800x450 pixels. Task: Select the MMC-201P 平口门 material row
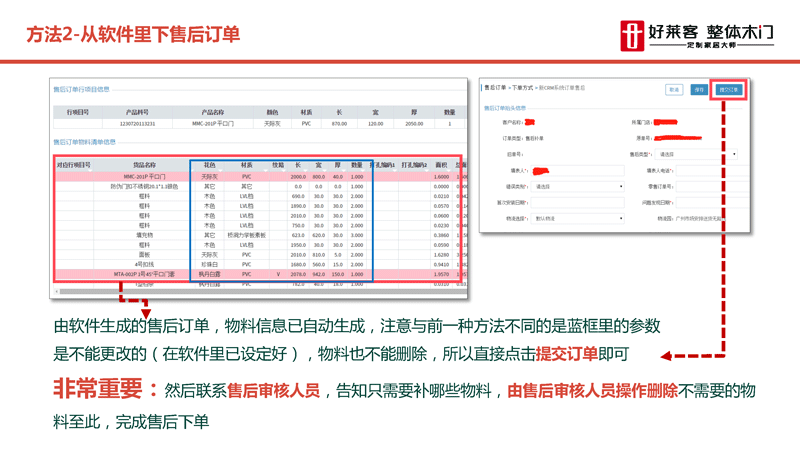(x=145, y=177)
